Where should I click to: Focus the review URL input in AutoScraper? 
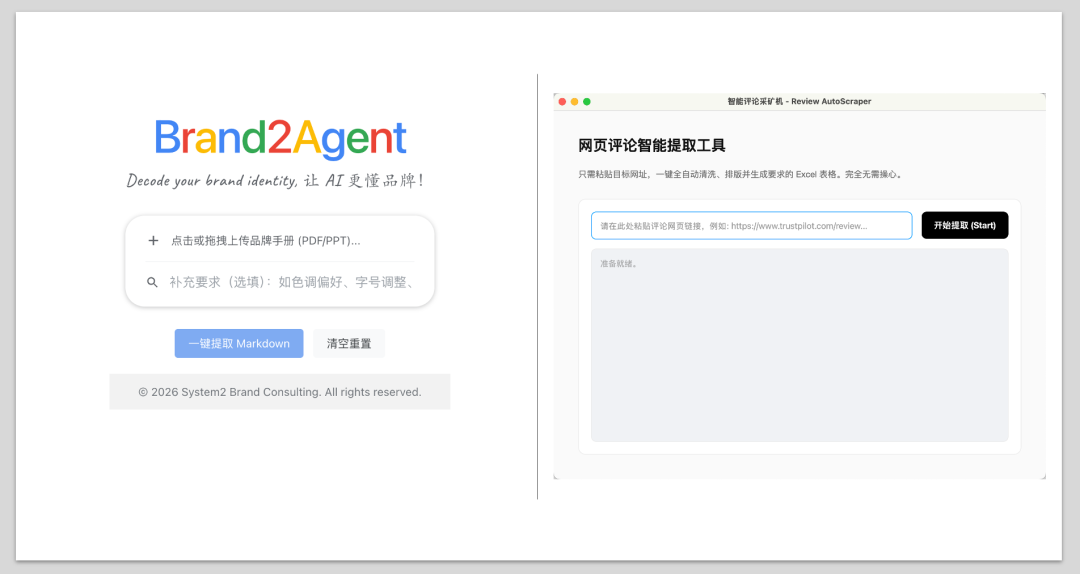pos(751,225)
